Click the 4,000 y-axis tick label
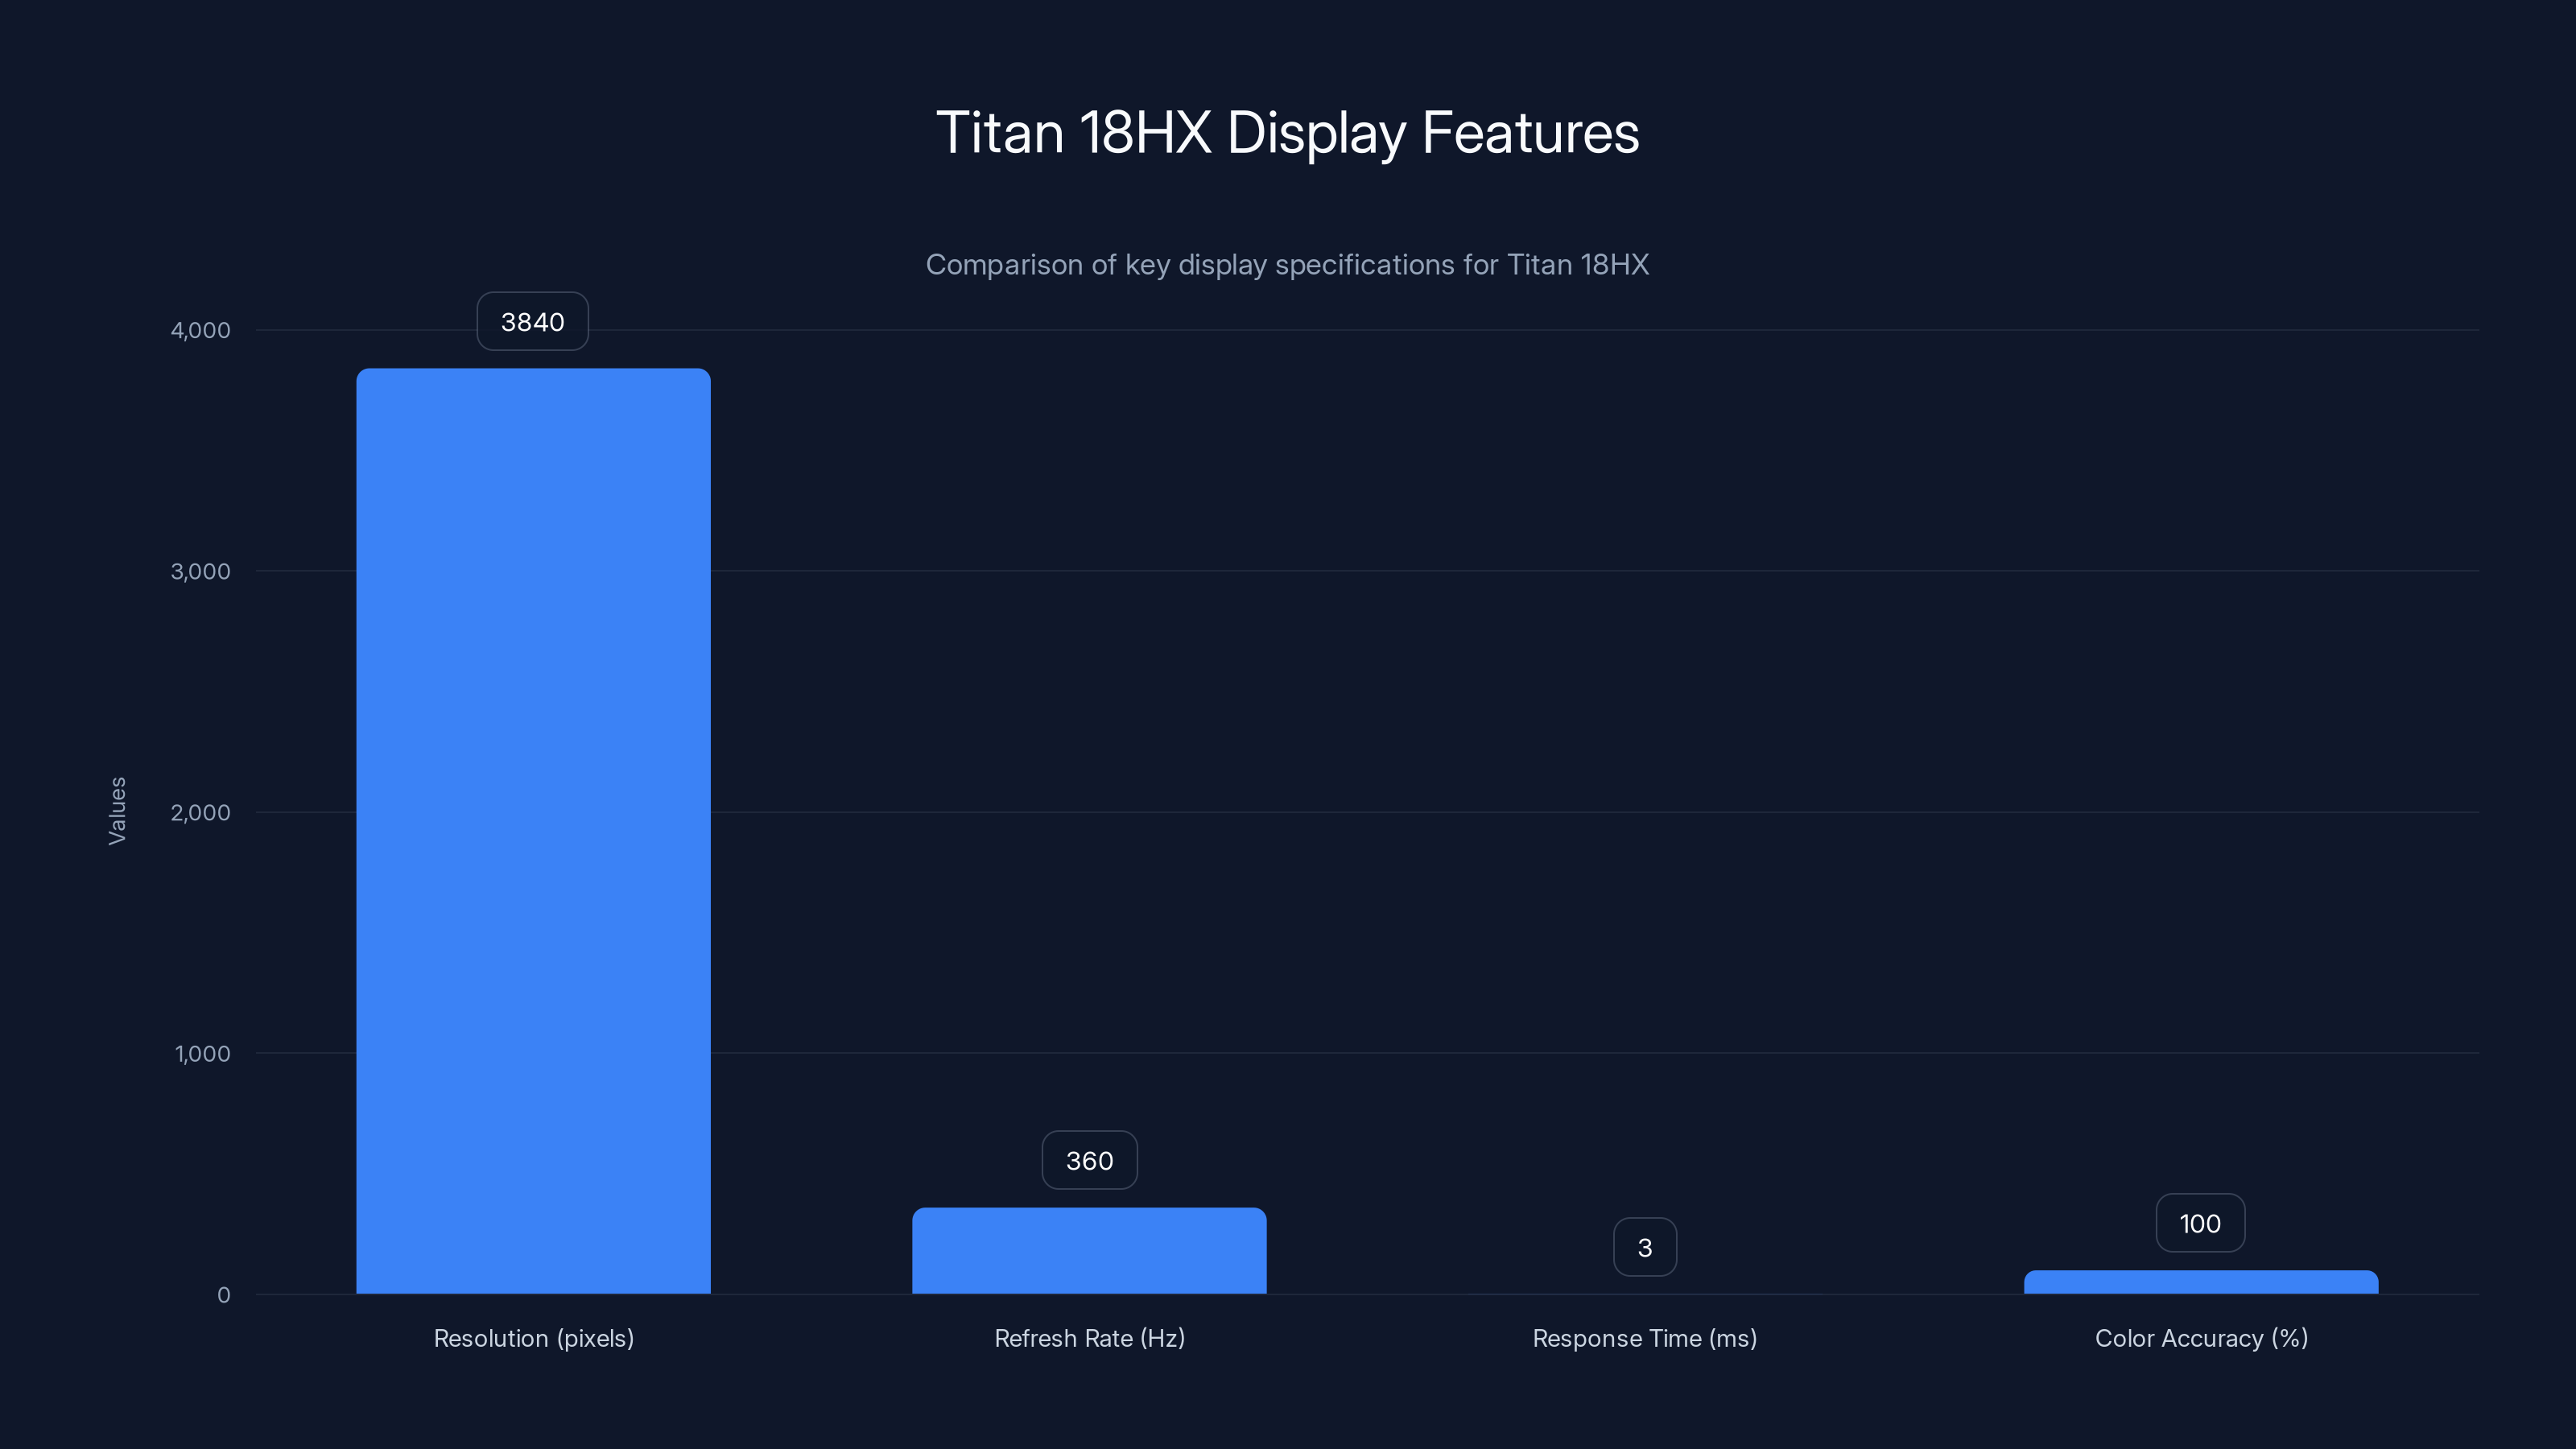2576x1449 pixels. (200, 330)
